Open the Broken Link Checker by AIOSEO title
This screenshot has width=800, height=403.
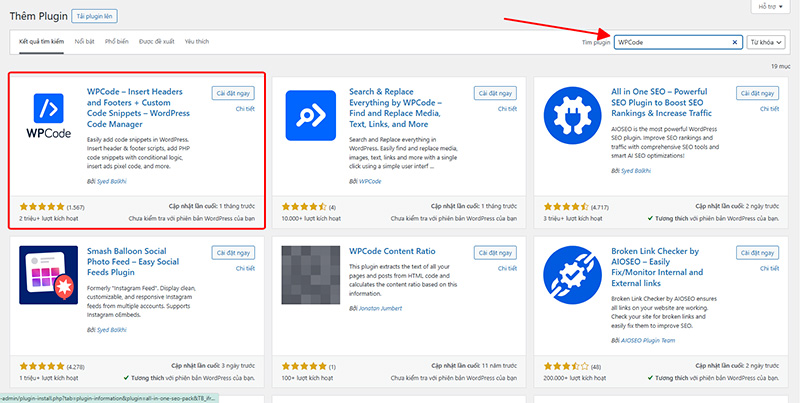coord(657,267)
